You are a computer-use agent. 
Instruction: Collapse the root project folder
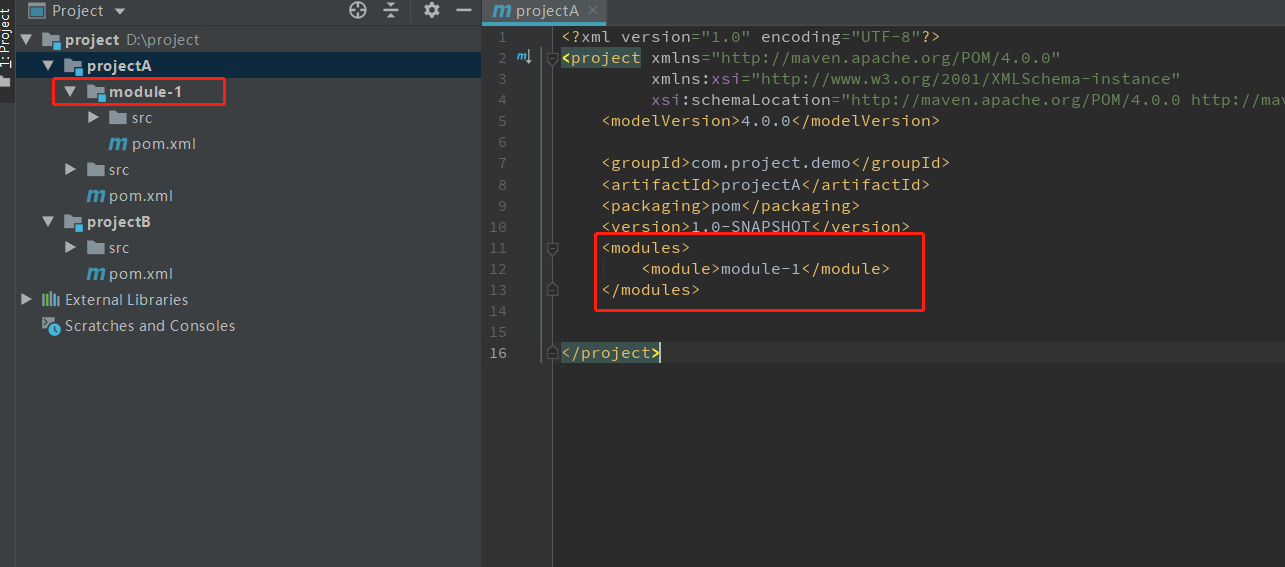[x=26, y=40]
